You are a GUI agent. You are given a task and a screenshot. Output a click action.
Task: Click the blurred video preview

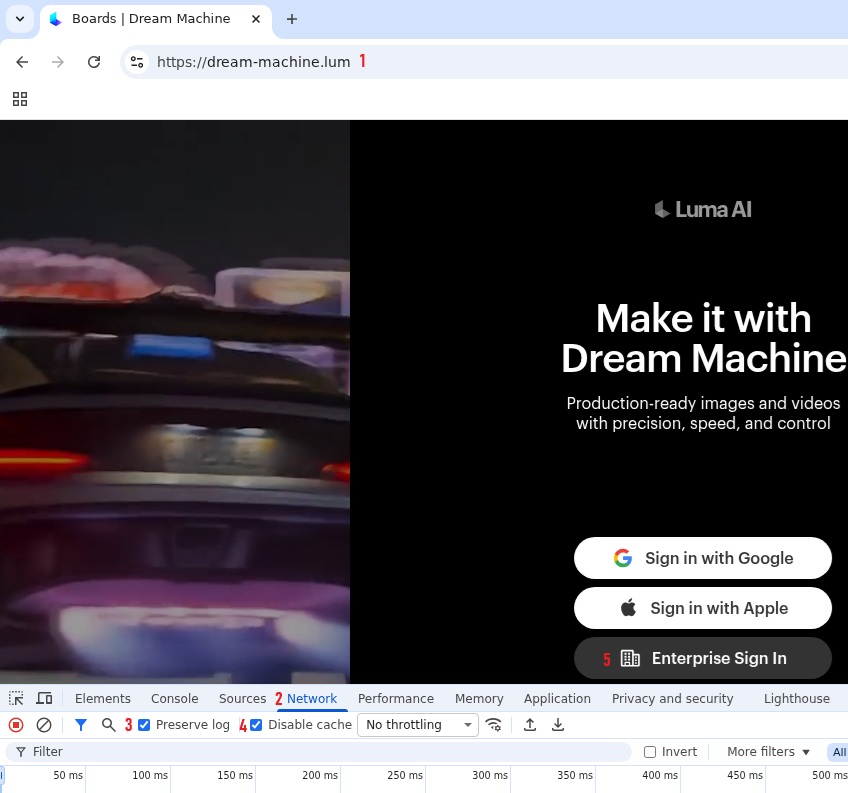175,401
